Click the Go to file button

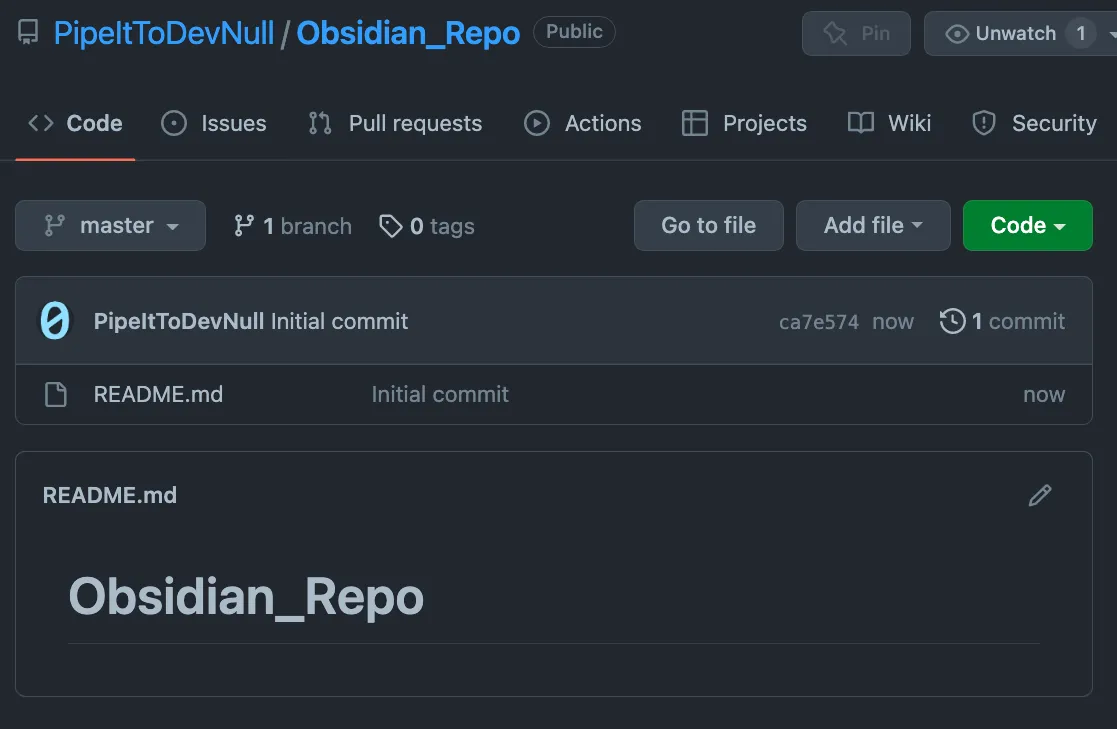pos(708,225)
